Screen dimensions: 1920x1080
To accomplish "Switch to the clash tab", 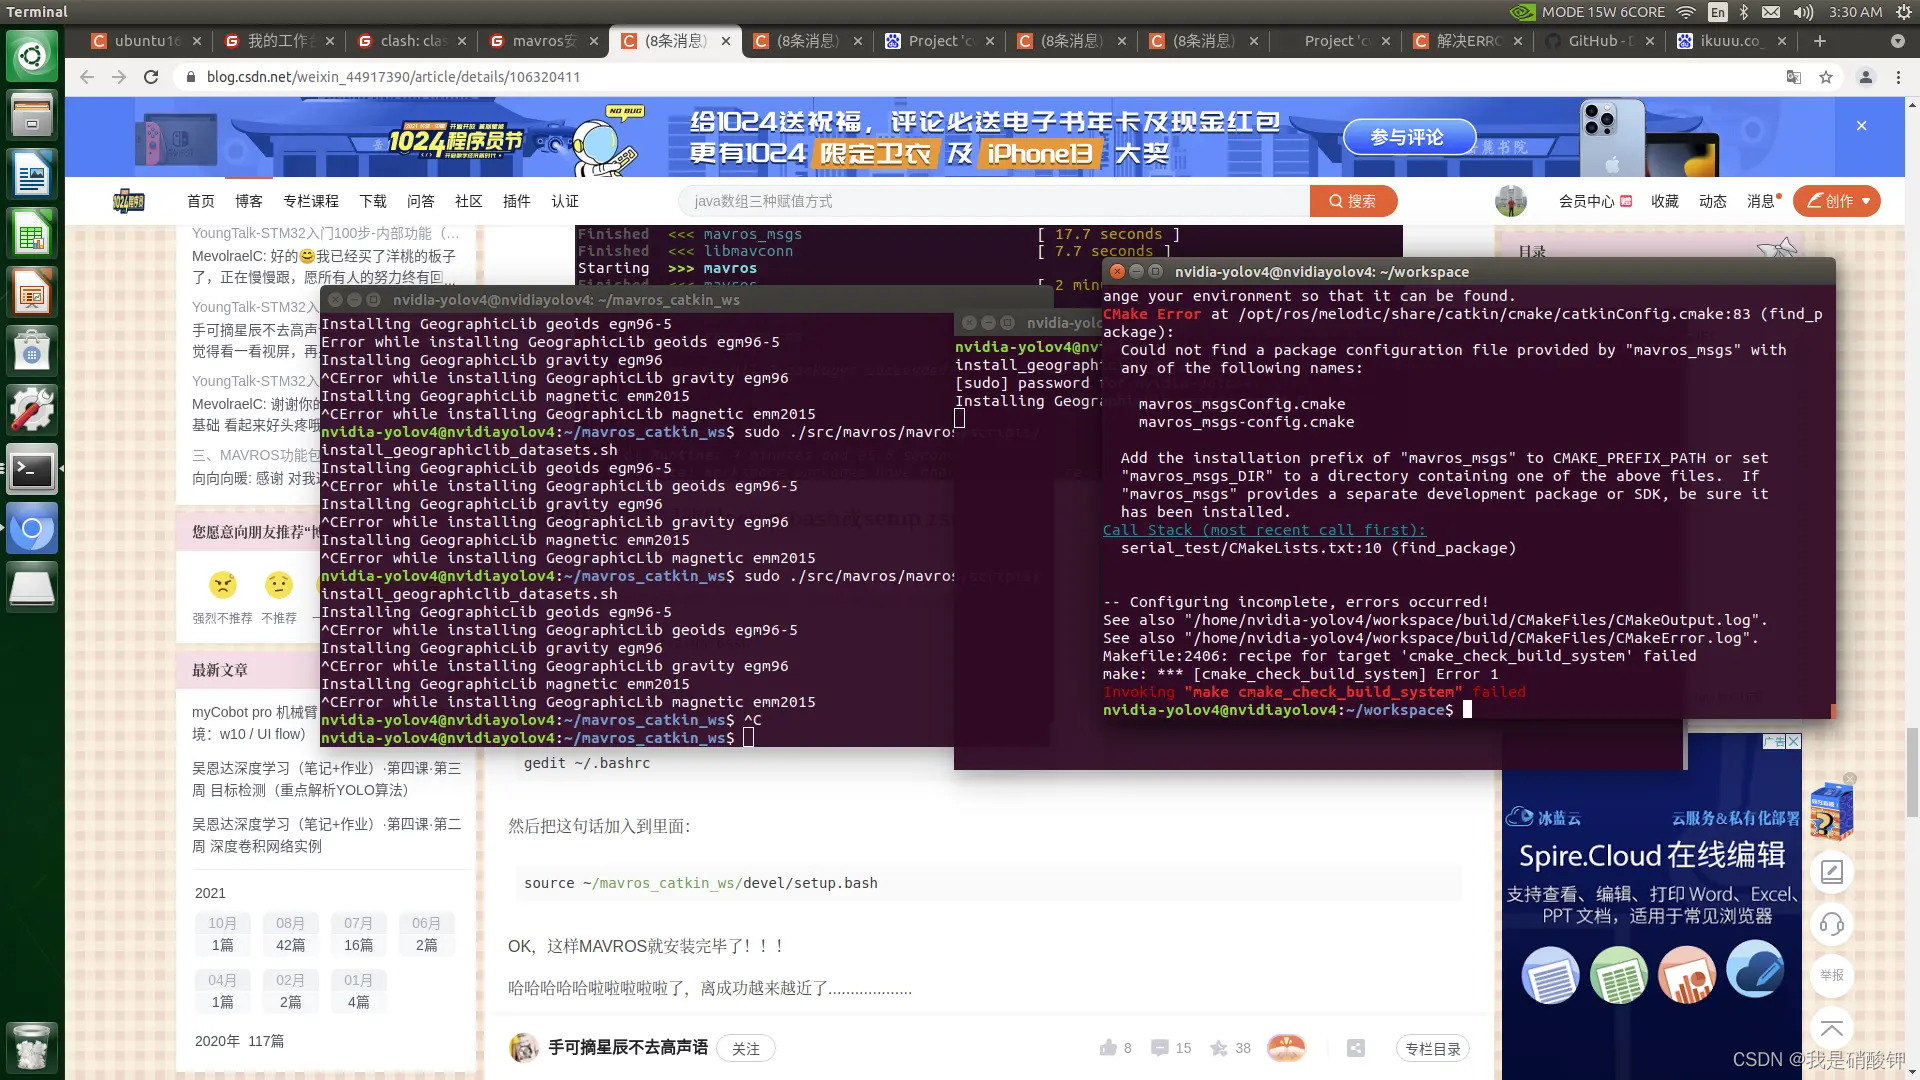I will point(410,41).
